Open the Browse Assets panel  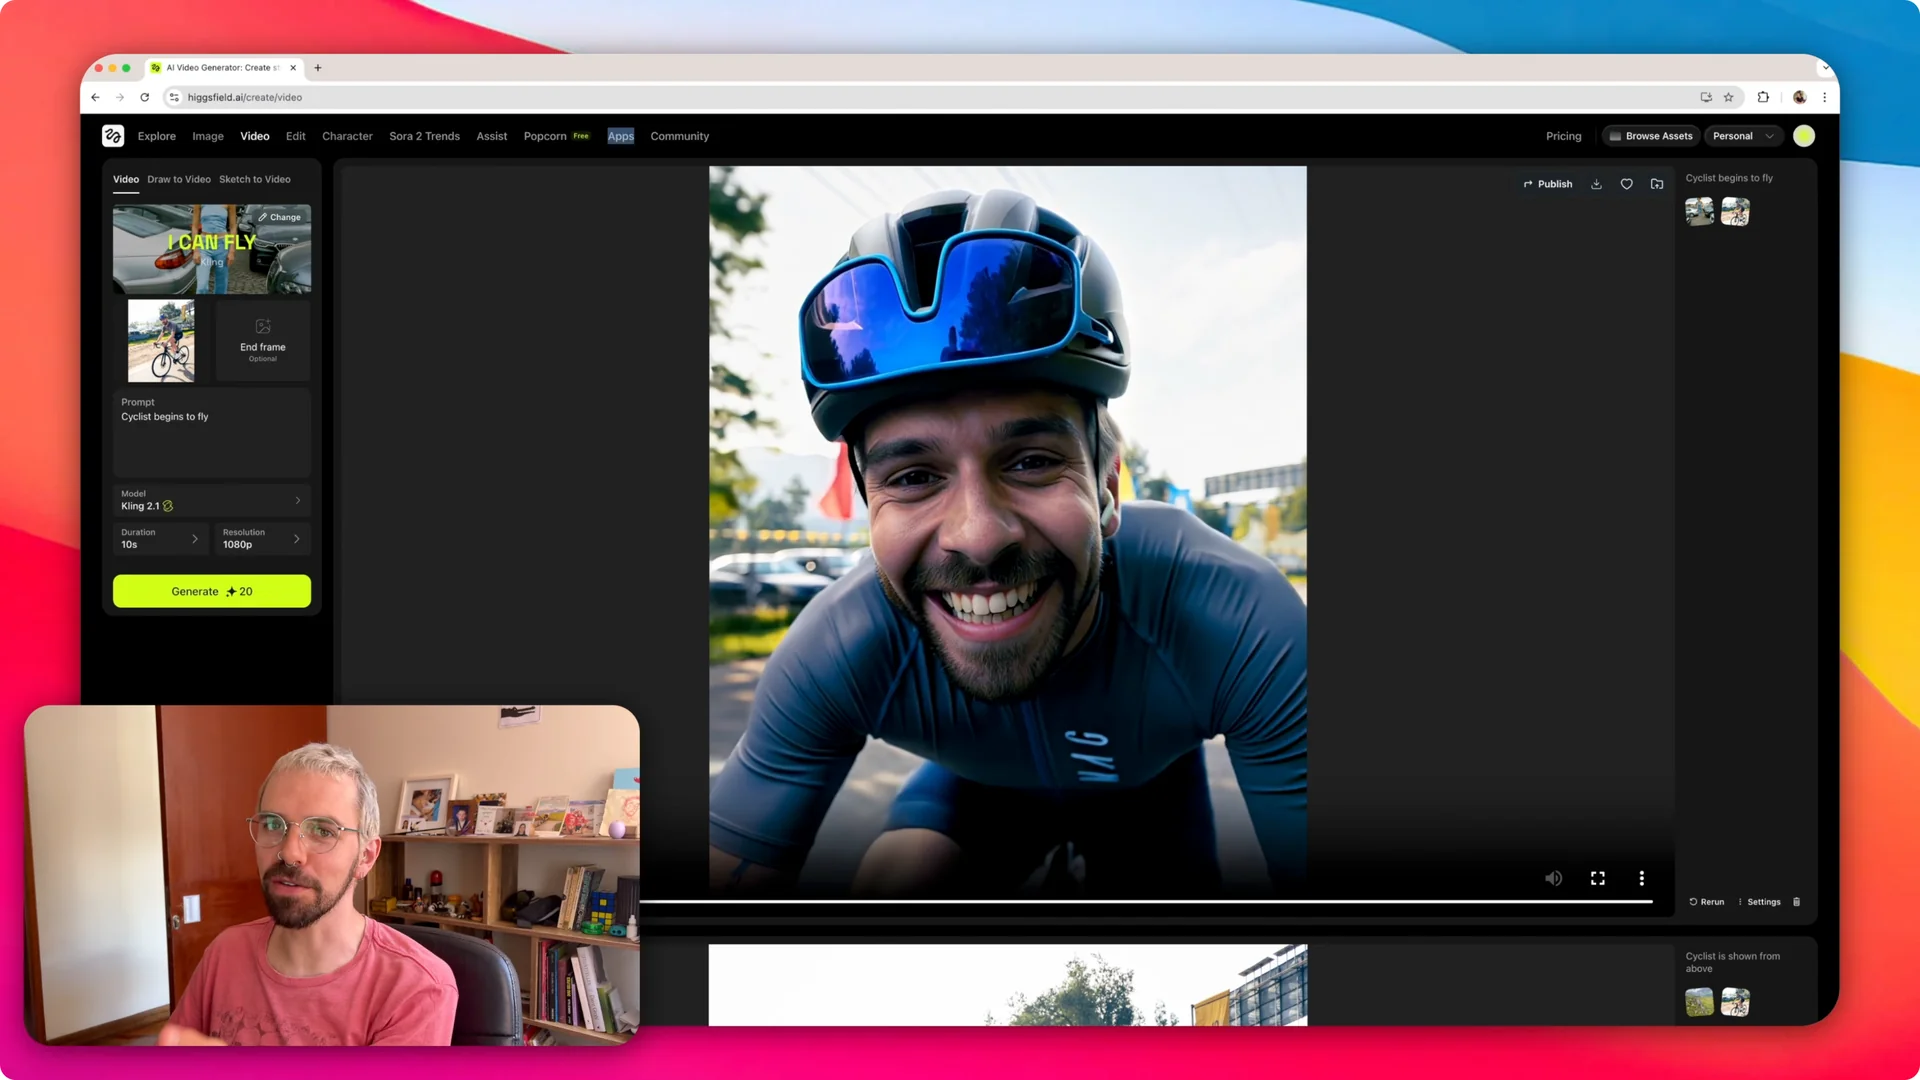(1650, 136)
